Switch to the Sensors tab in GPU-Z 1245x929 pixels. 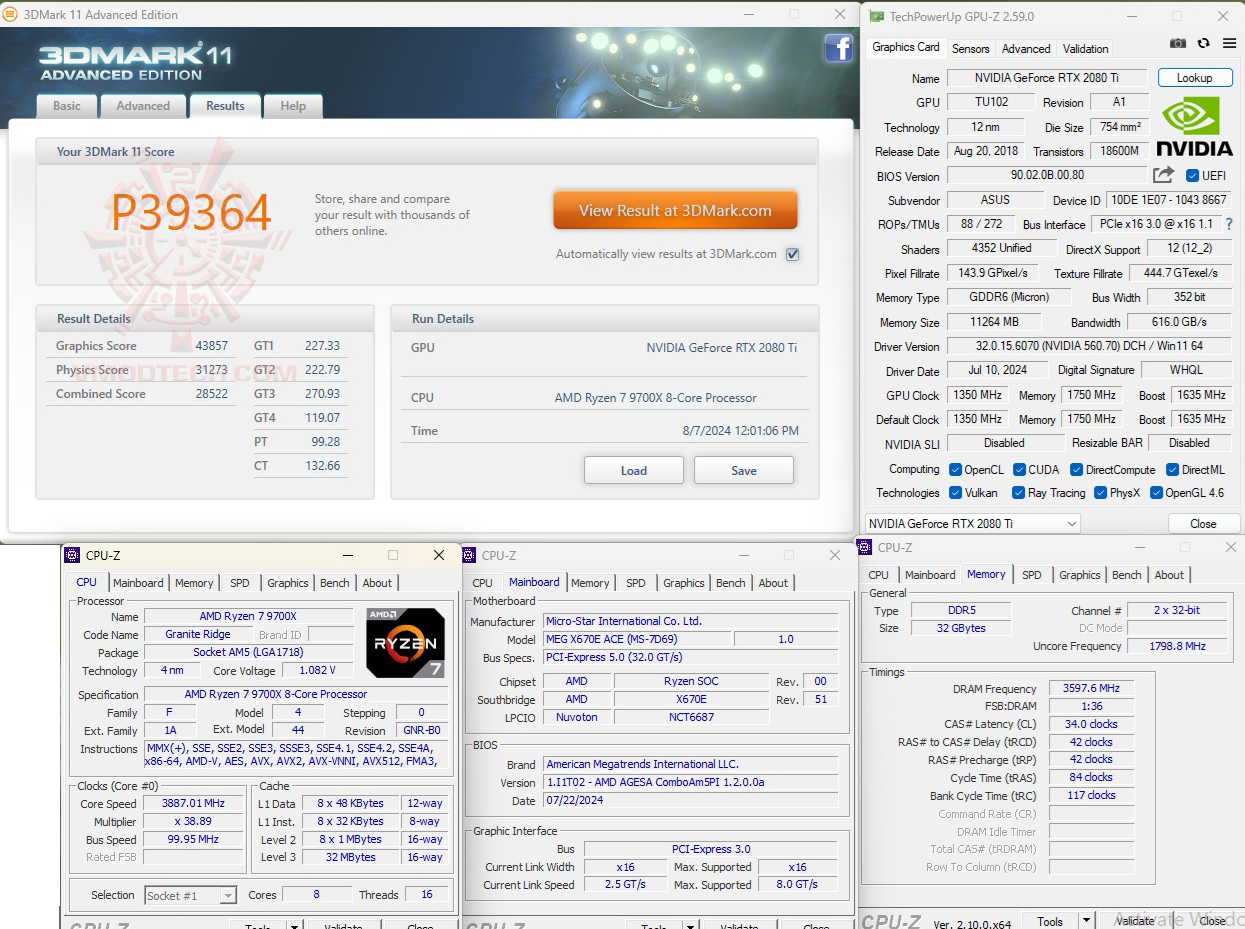[970, 48]
